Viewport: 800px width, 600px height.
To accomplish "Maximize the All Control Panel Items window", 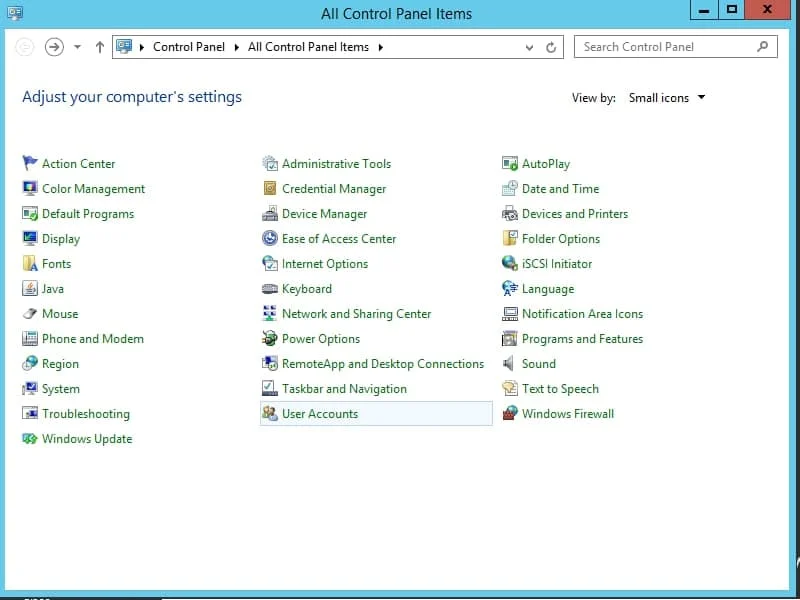I will [732, 10].
